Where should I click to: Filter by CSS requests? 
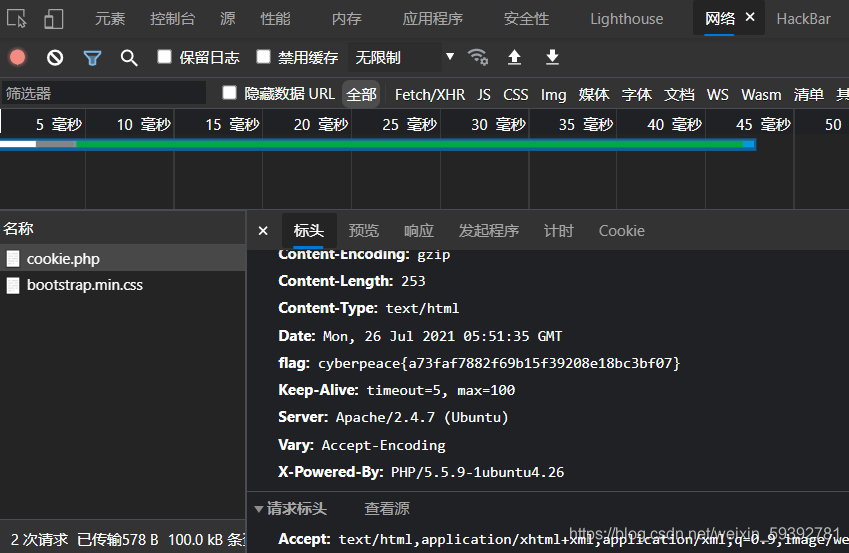click(x=515, y=95)
